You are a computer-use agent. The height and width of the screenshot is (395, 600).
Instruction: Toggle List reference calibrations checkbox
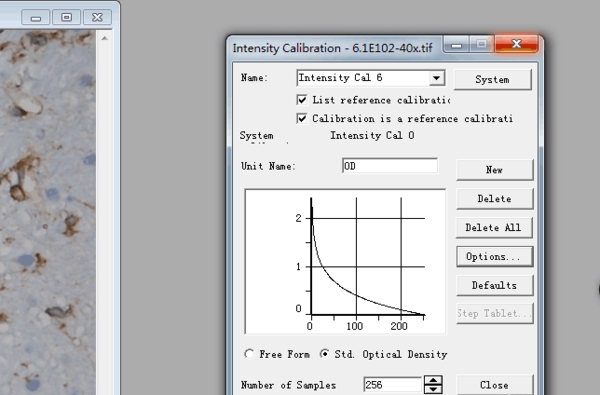302,100
